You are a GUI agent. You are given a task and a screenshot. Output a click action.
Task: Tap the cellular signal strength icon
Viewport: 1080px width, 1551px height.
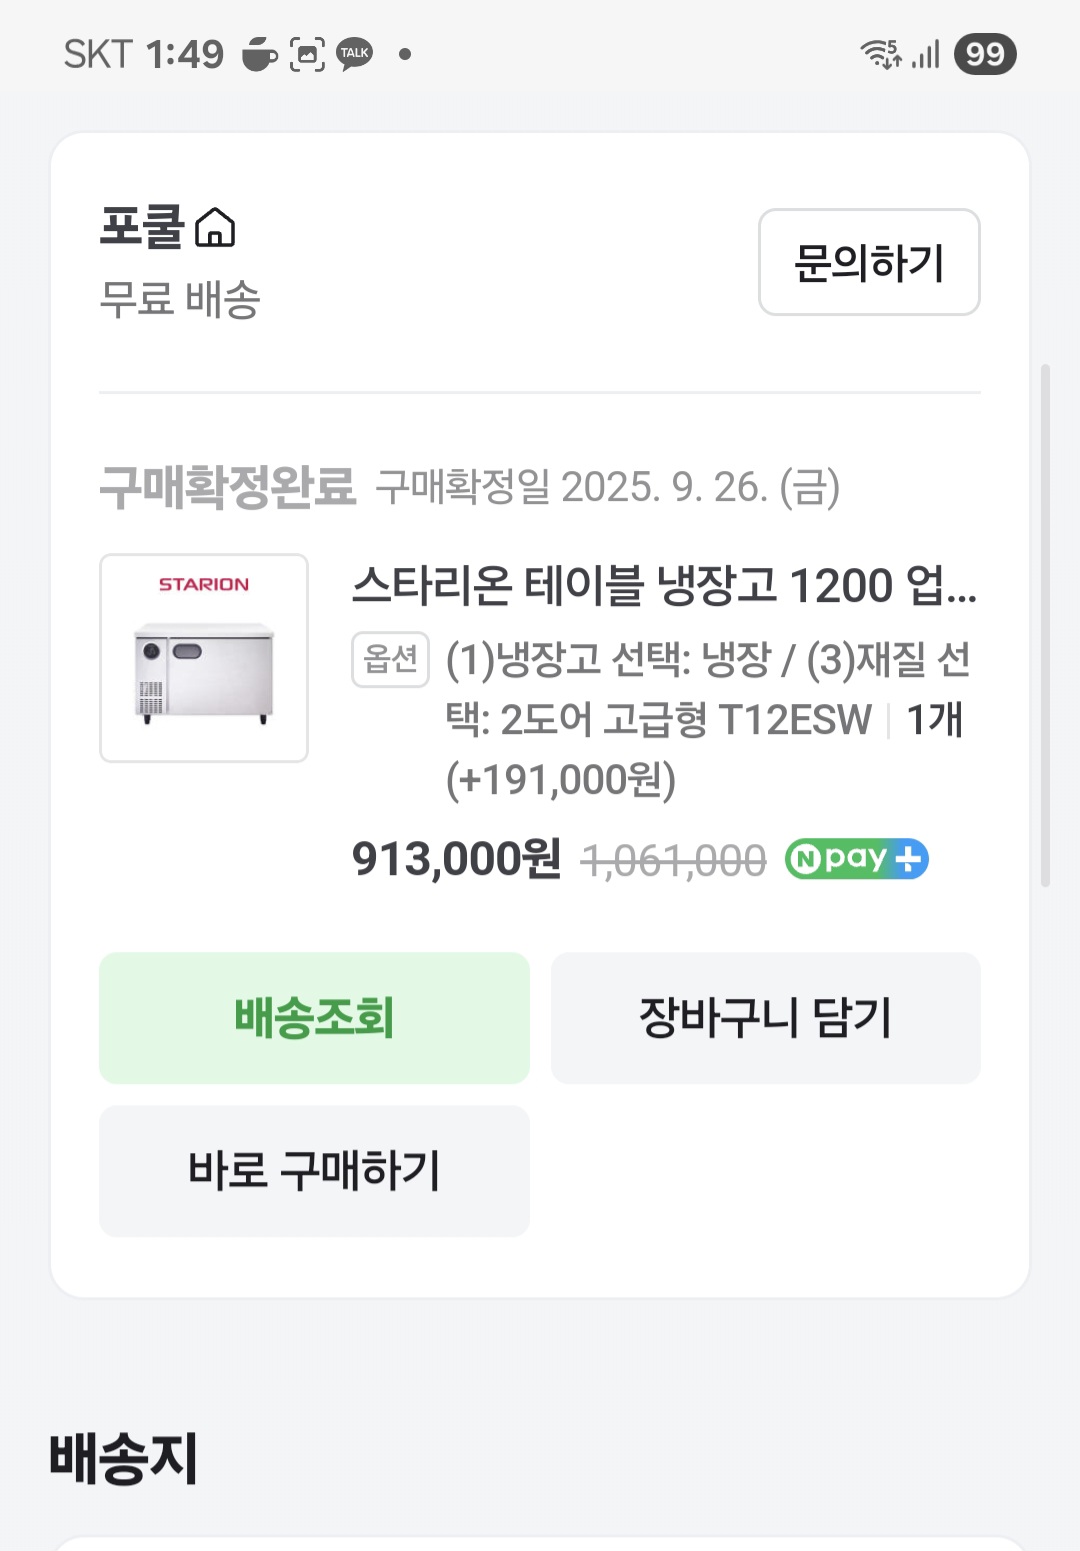926,54
